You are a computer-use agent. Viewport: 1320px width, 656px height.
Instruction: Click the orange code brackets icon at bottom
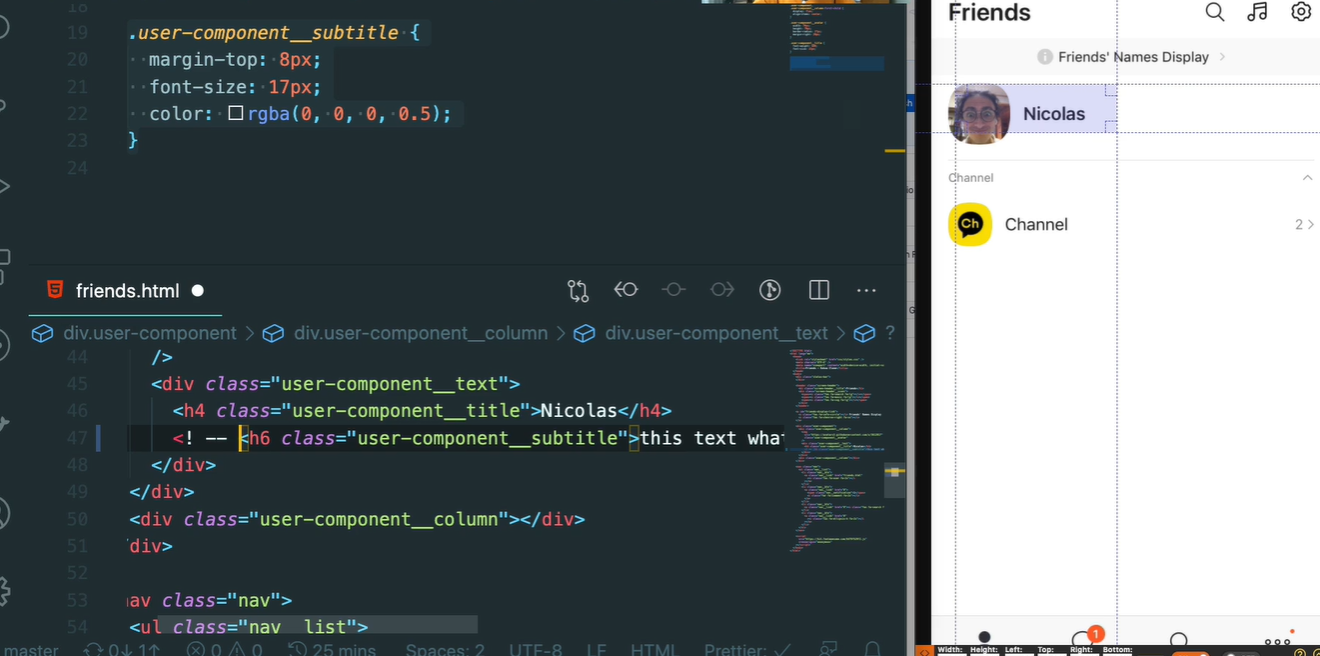[924, 651]
